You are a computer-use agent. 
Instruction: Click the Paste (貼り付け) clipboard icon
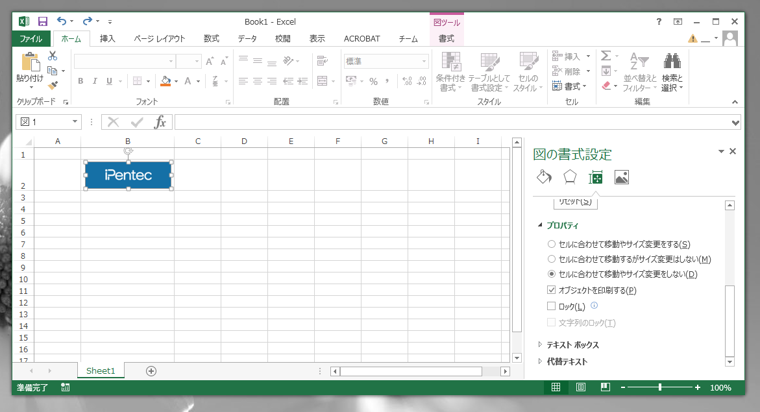tap(30, 62)
